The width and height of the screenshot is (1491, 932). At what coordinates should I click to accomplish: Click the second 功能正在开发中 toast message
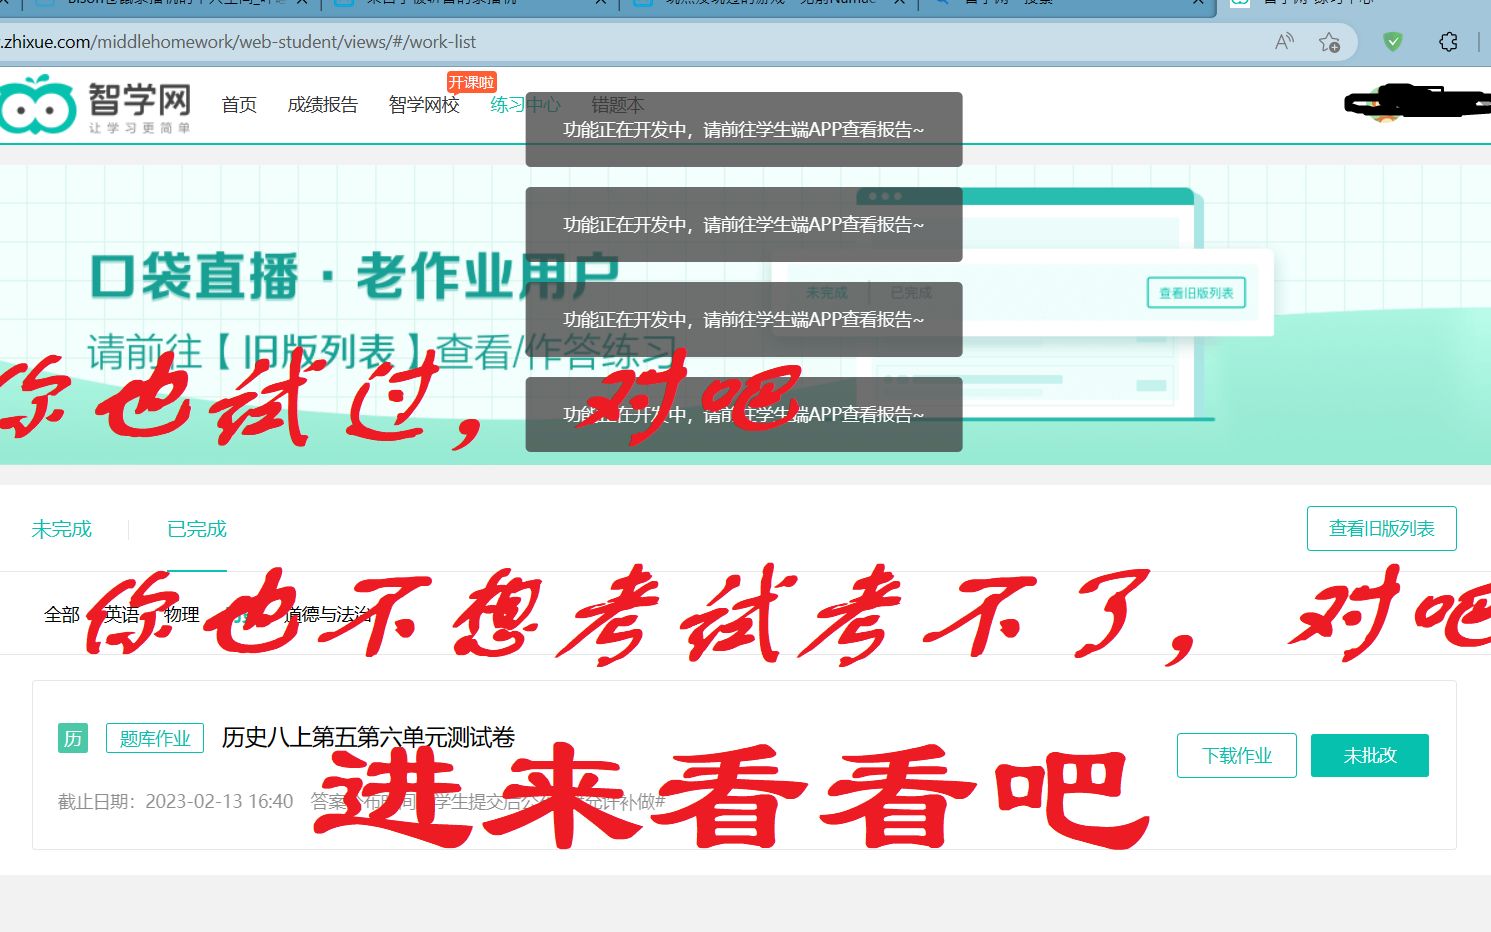pos(744,224)
